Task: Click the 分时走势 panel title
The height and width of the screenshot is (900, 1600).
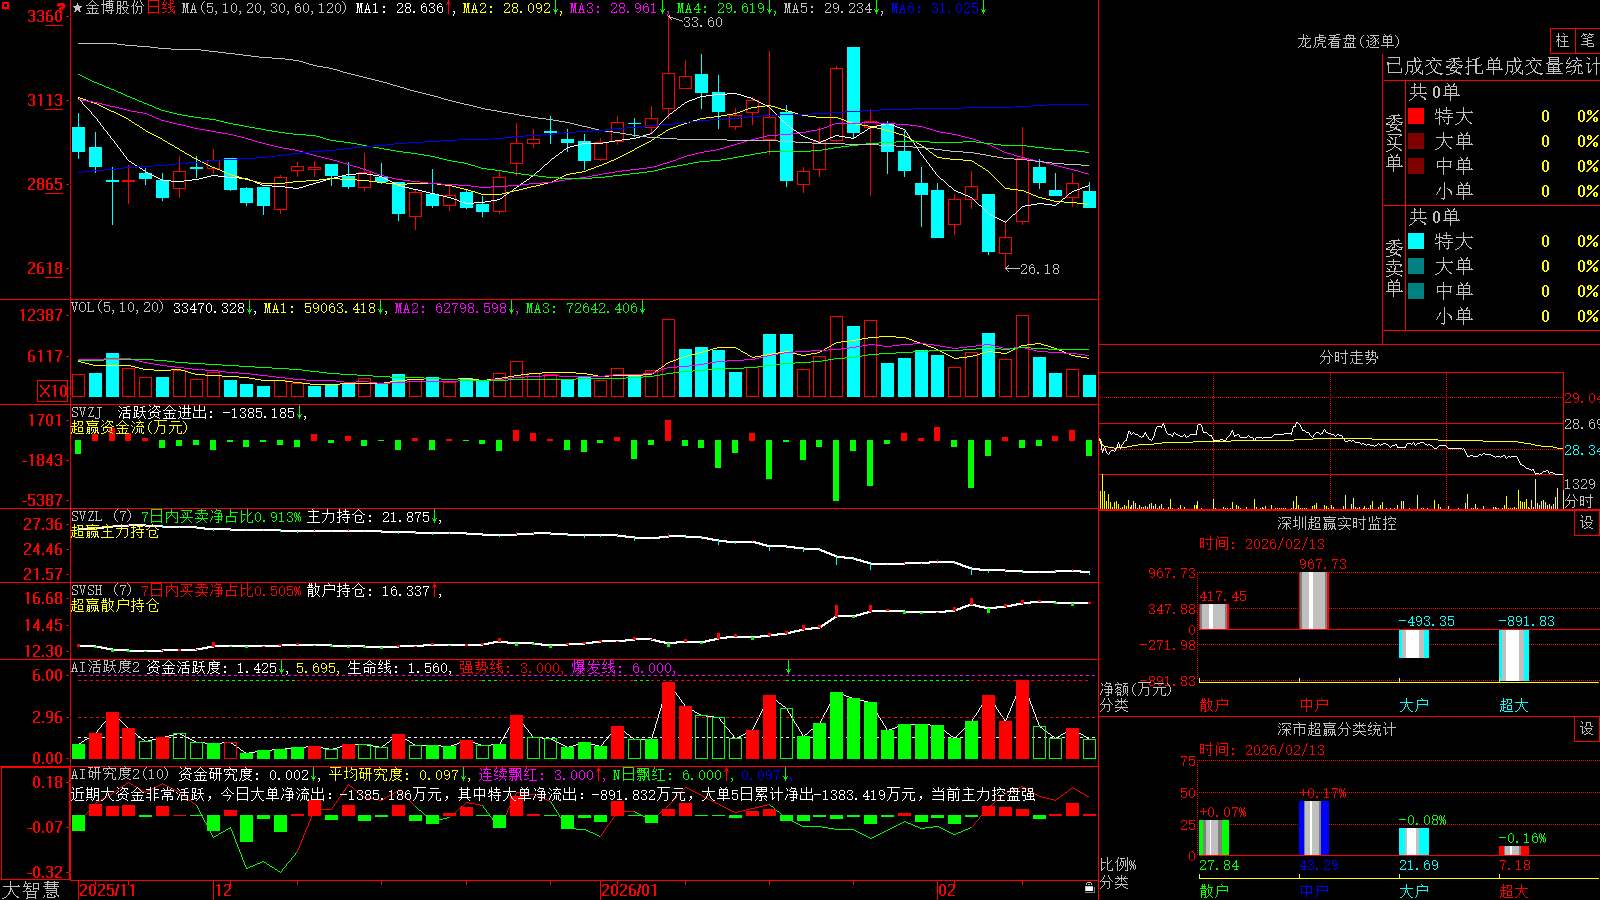Action: pos(1348,357)
